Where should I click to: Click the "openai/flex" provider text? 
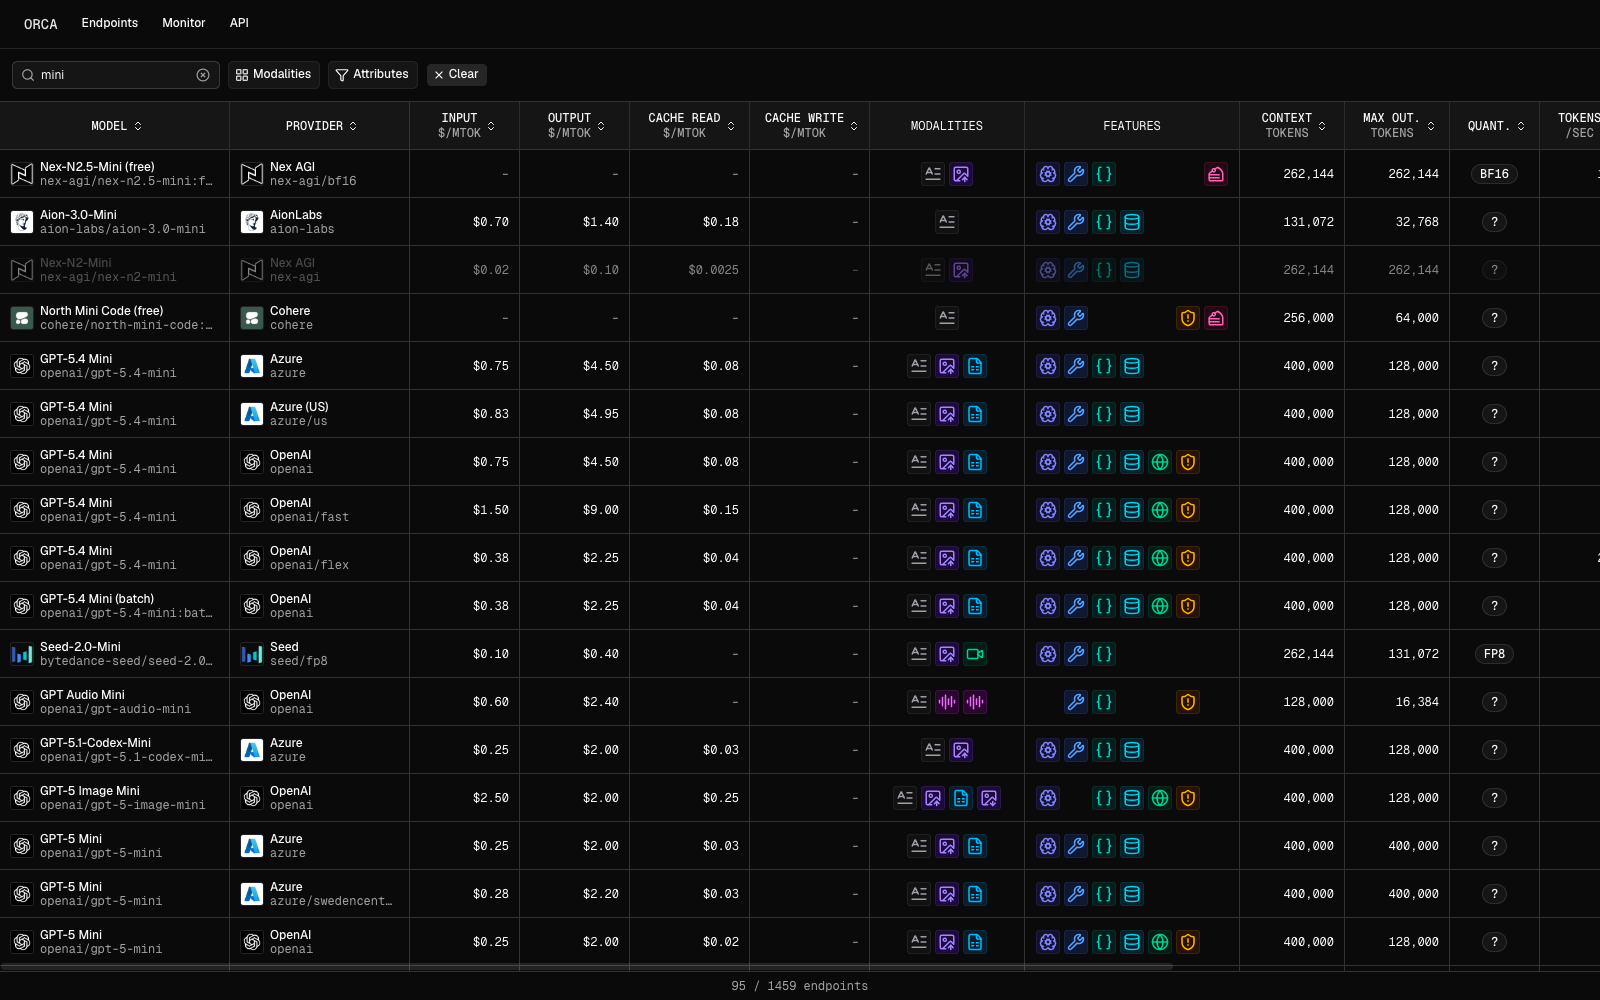[309, 565]
